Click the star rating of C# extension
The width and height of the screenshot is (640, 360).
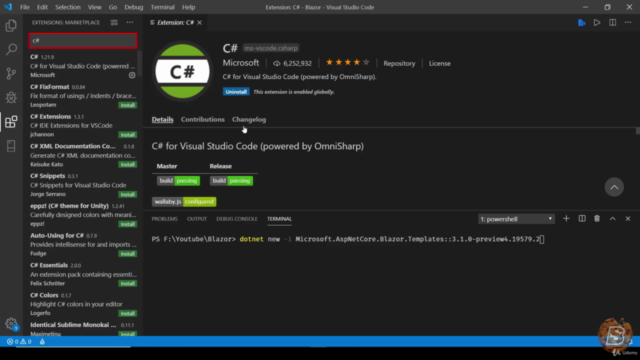tap(347, 62)
